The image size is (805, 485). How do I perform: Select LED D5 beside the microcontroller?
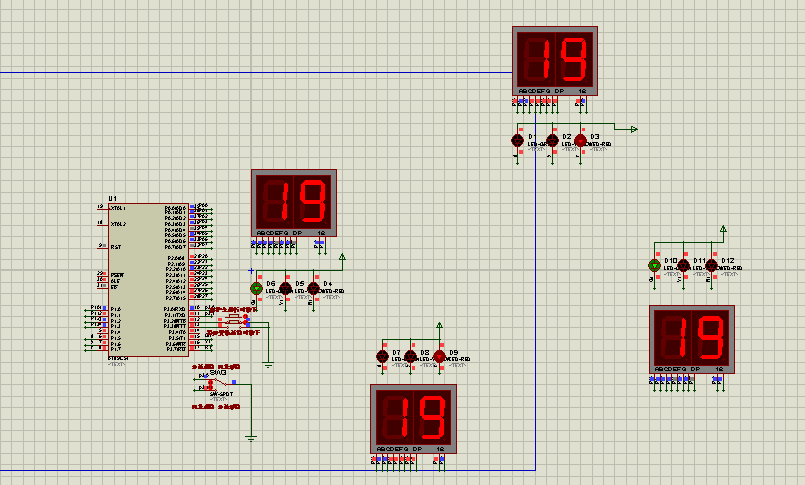pyautogui.click(x=285, y=288)
